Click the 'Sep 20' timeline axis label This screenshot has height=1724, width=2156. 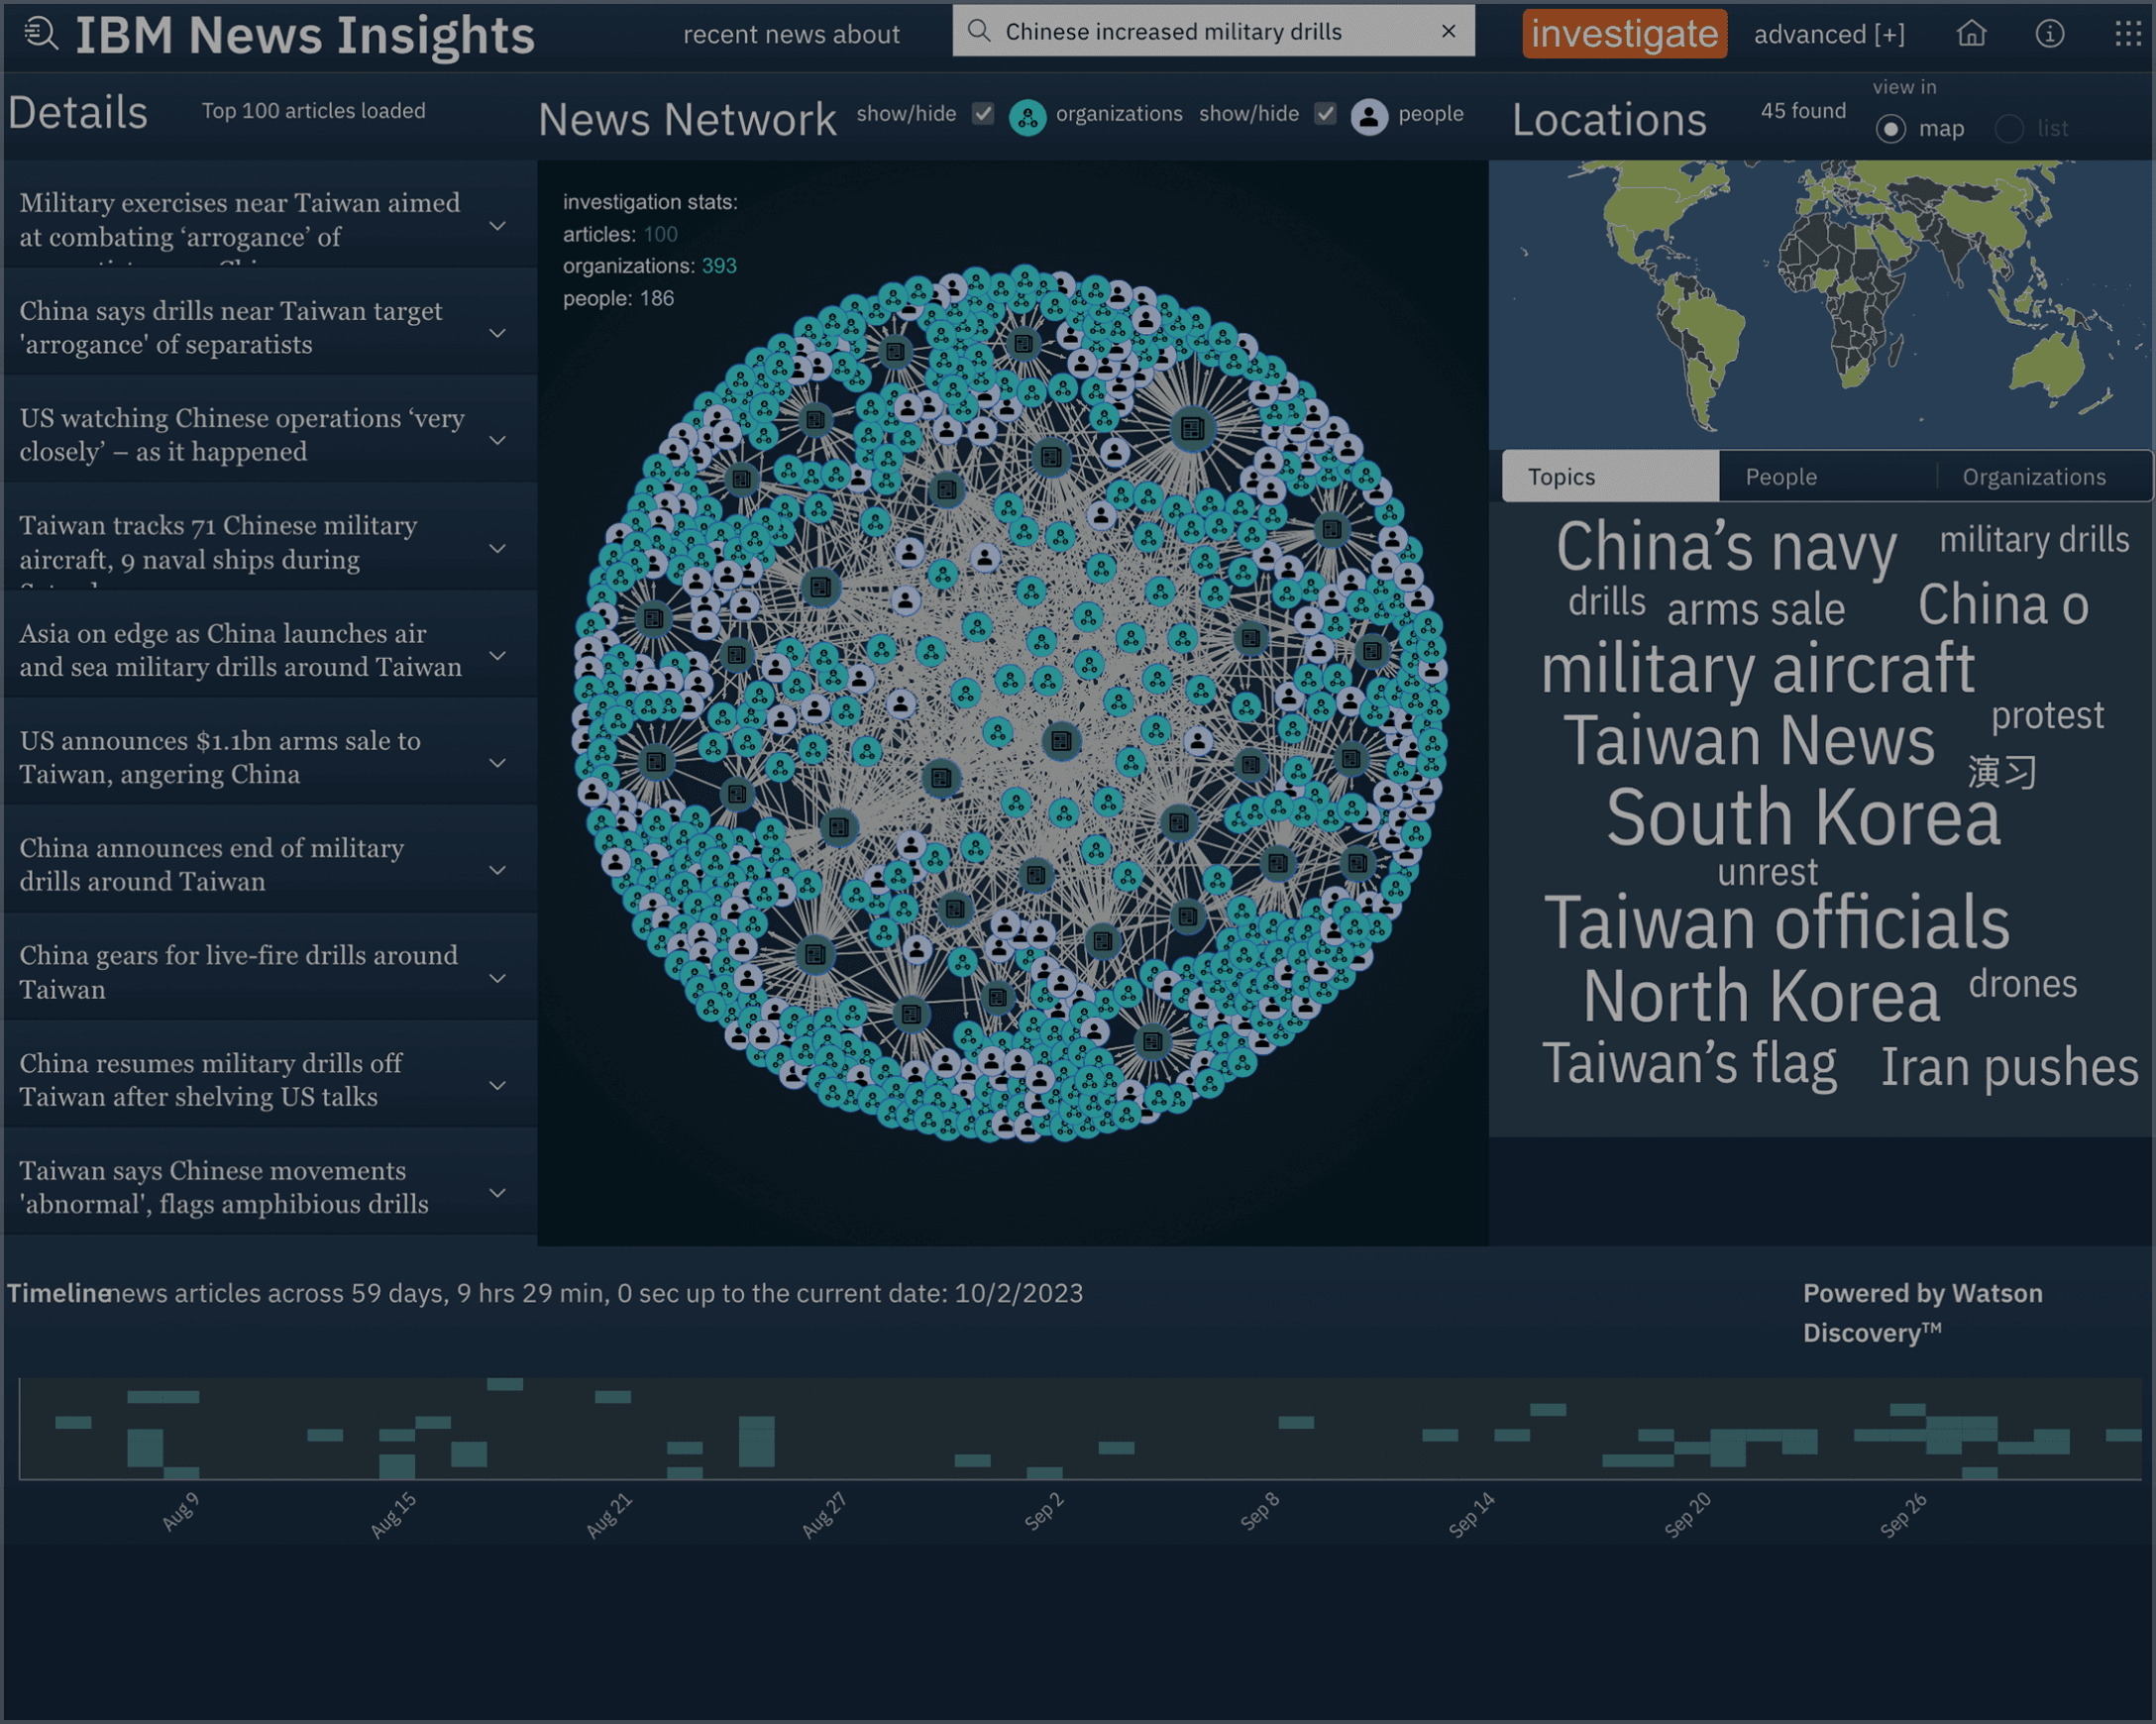pyautogui.click(x=1688, y=1514)
